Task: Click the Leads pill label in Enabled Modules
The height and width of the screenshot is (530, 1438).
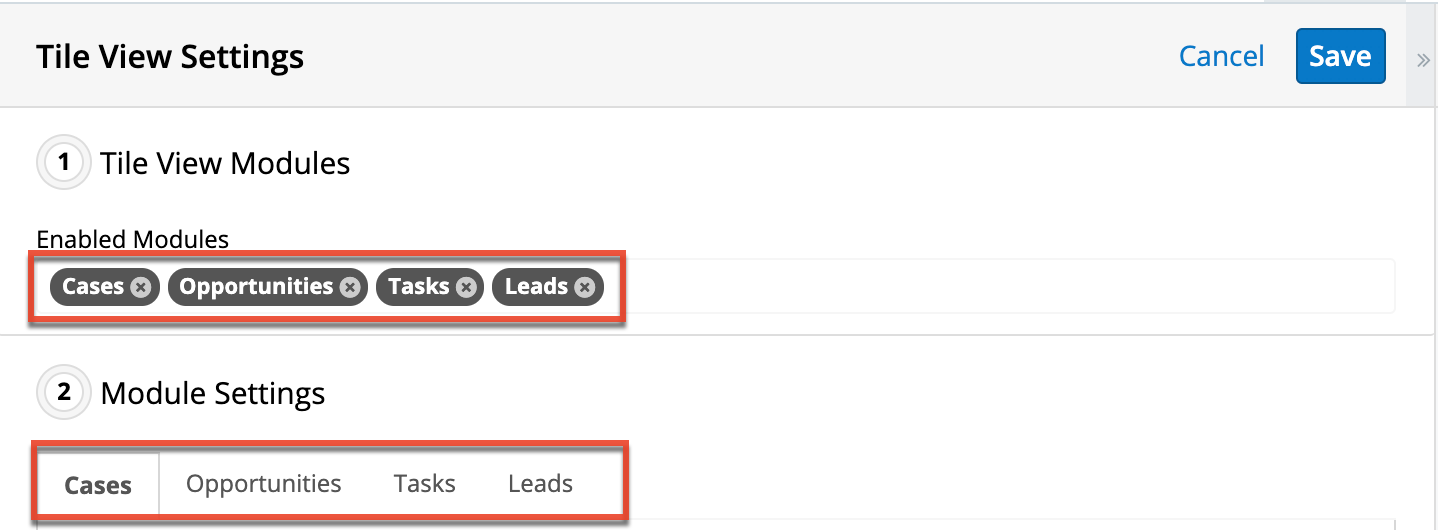Action: [x=537, y=287]
